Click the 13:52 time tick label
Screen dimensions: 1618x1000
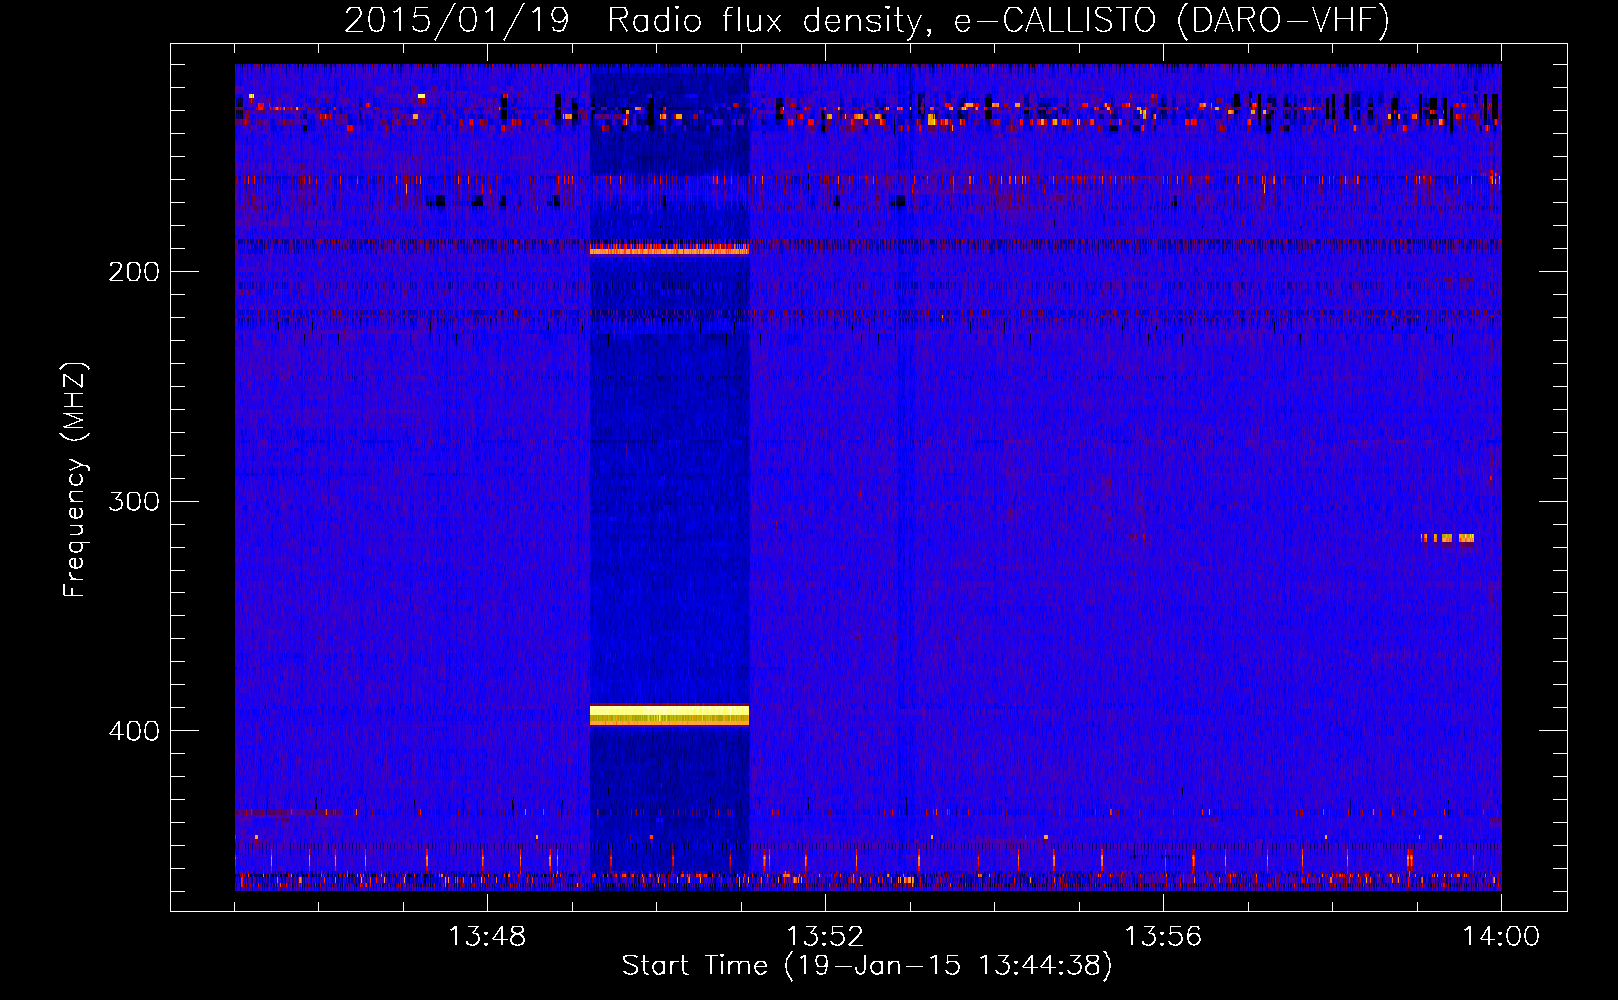825,937
